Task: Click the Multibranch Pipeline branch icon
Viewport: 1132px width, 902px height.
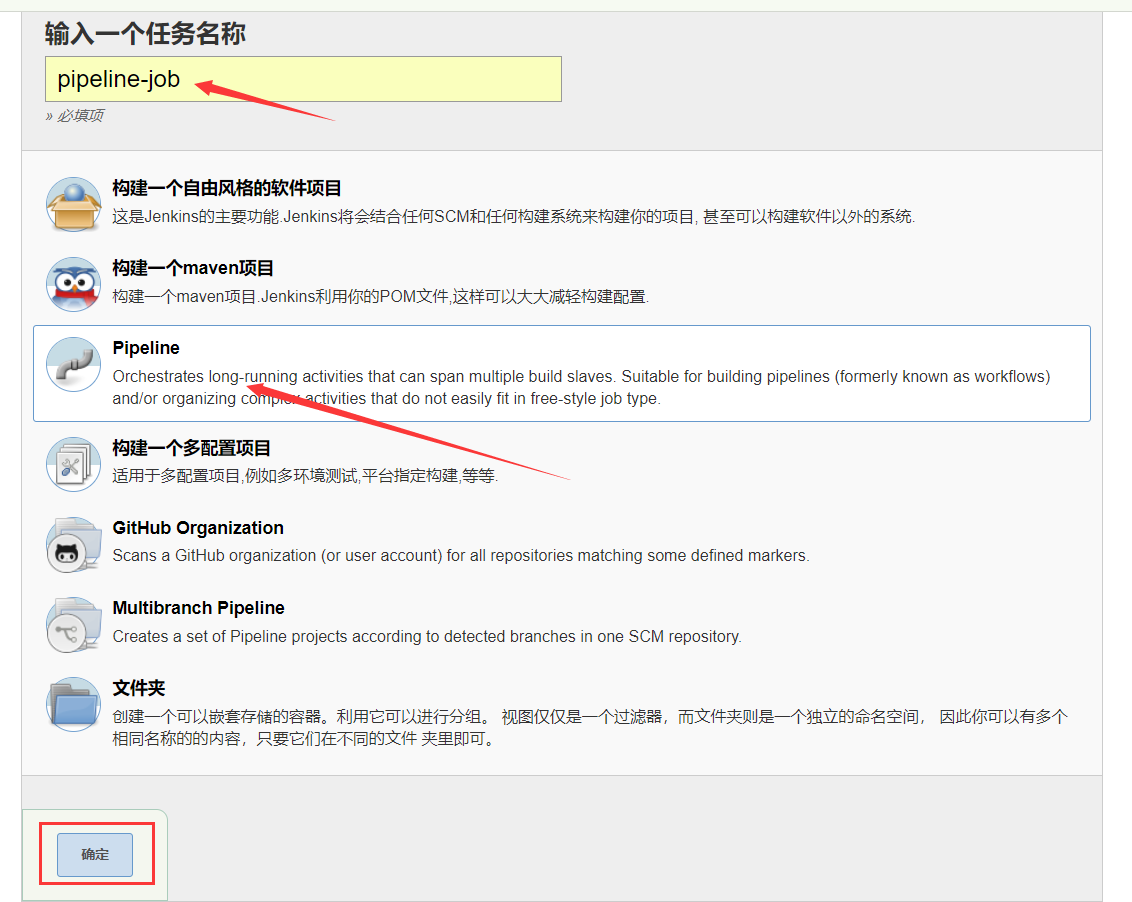Action: pyautogui.click(x=73, y=623)
